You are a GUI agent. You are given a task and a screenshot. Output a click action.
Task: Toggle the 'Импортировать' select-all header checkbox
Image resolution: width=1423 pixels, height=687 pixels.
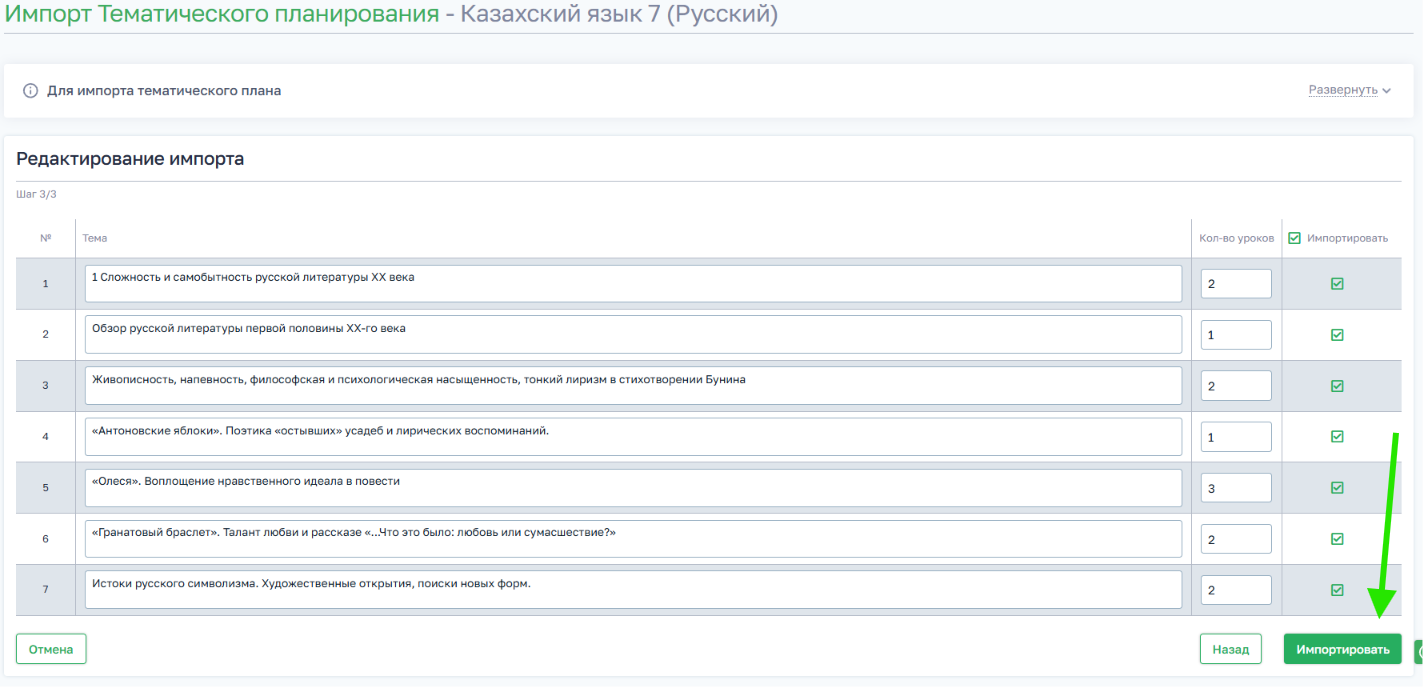[x=1294, y=238]
